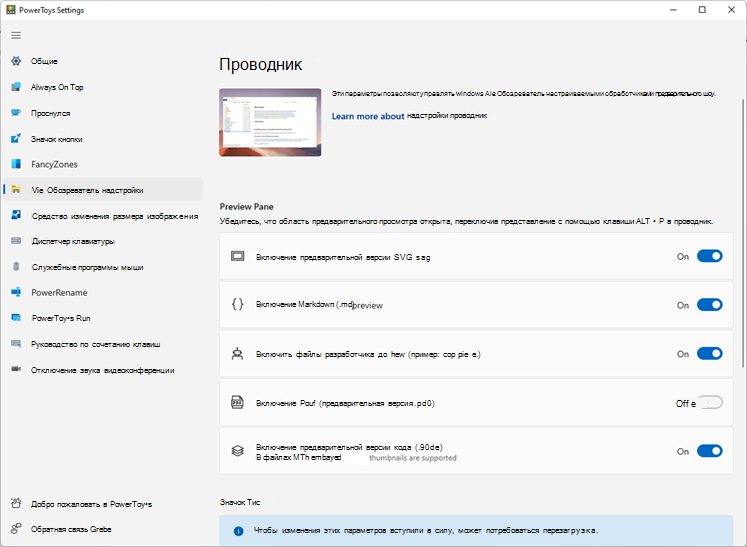Open the hamburger navigation menu
Screen dimensions: 747x547
(16, 35)
